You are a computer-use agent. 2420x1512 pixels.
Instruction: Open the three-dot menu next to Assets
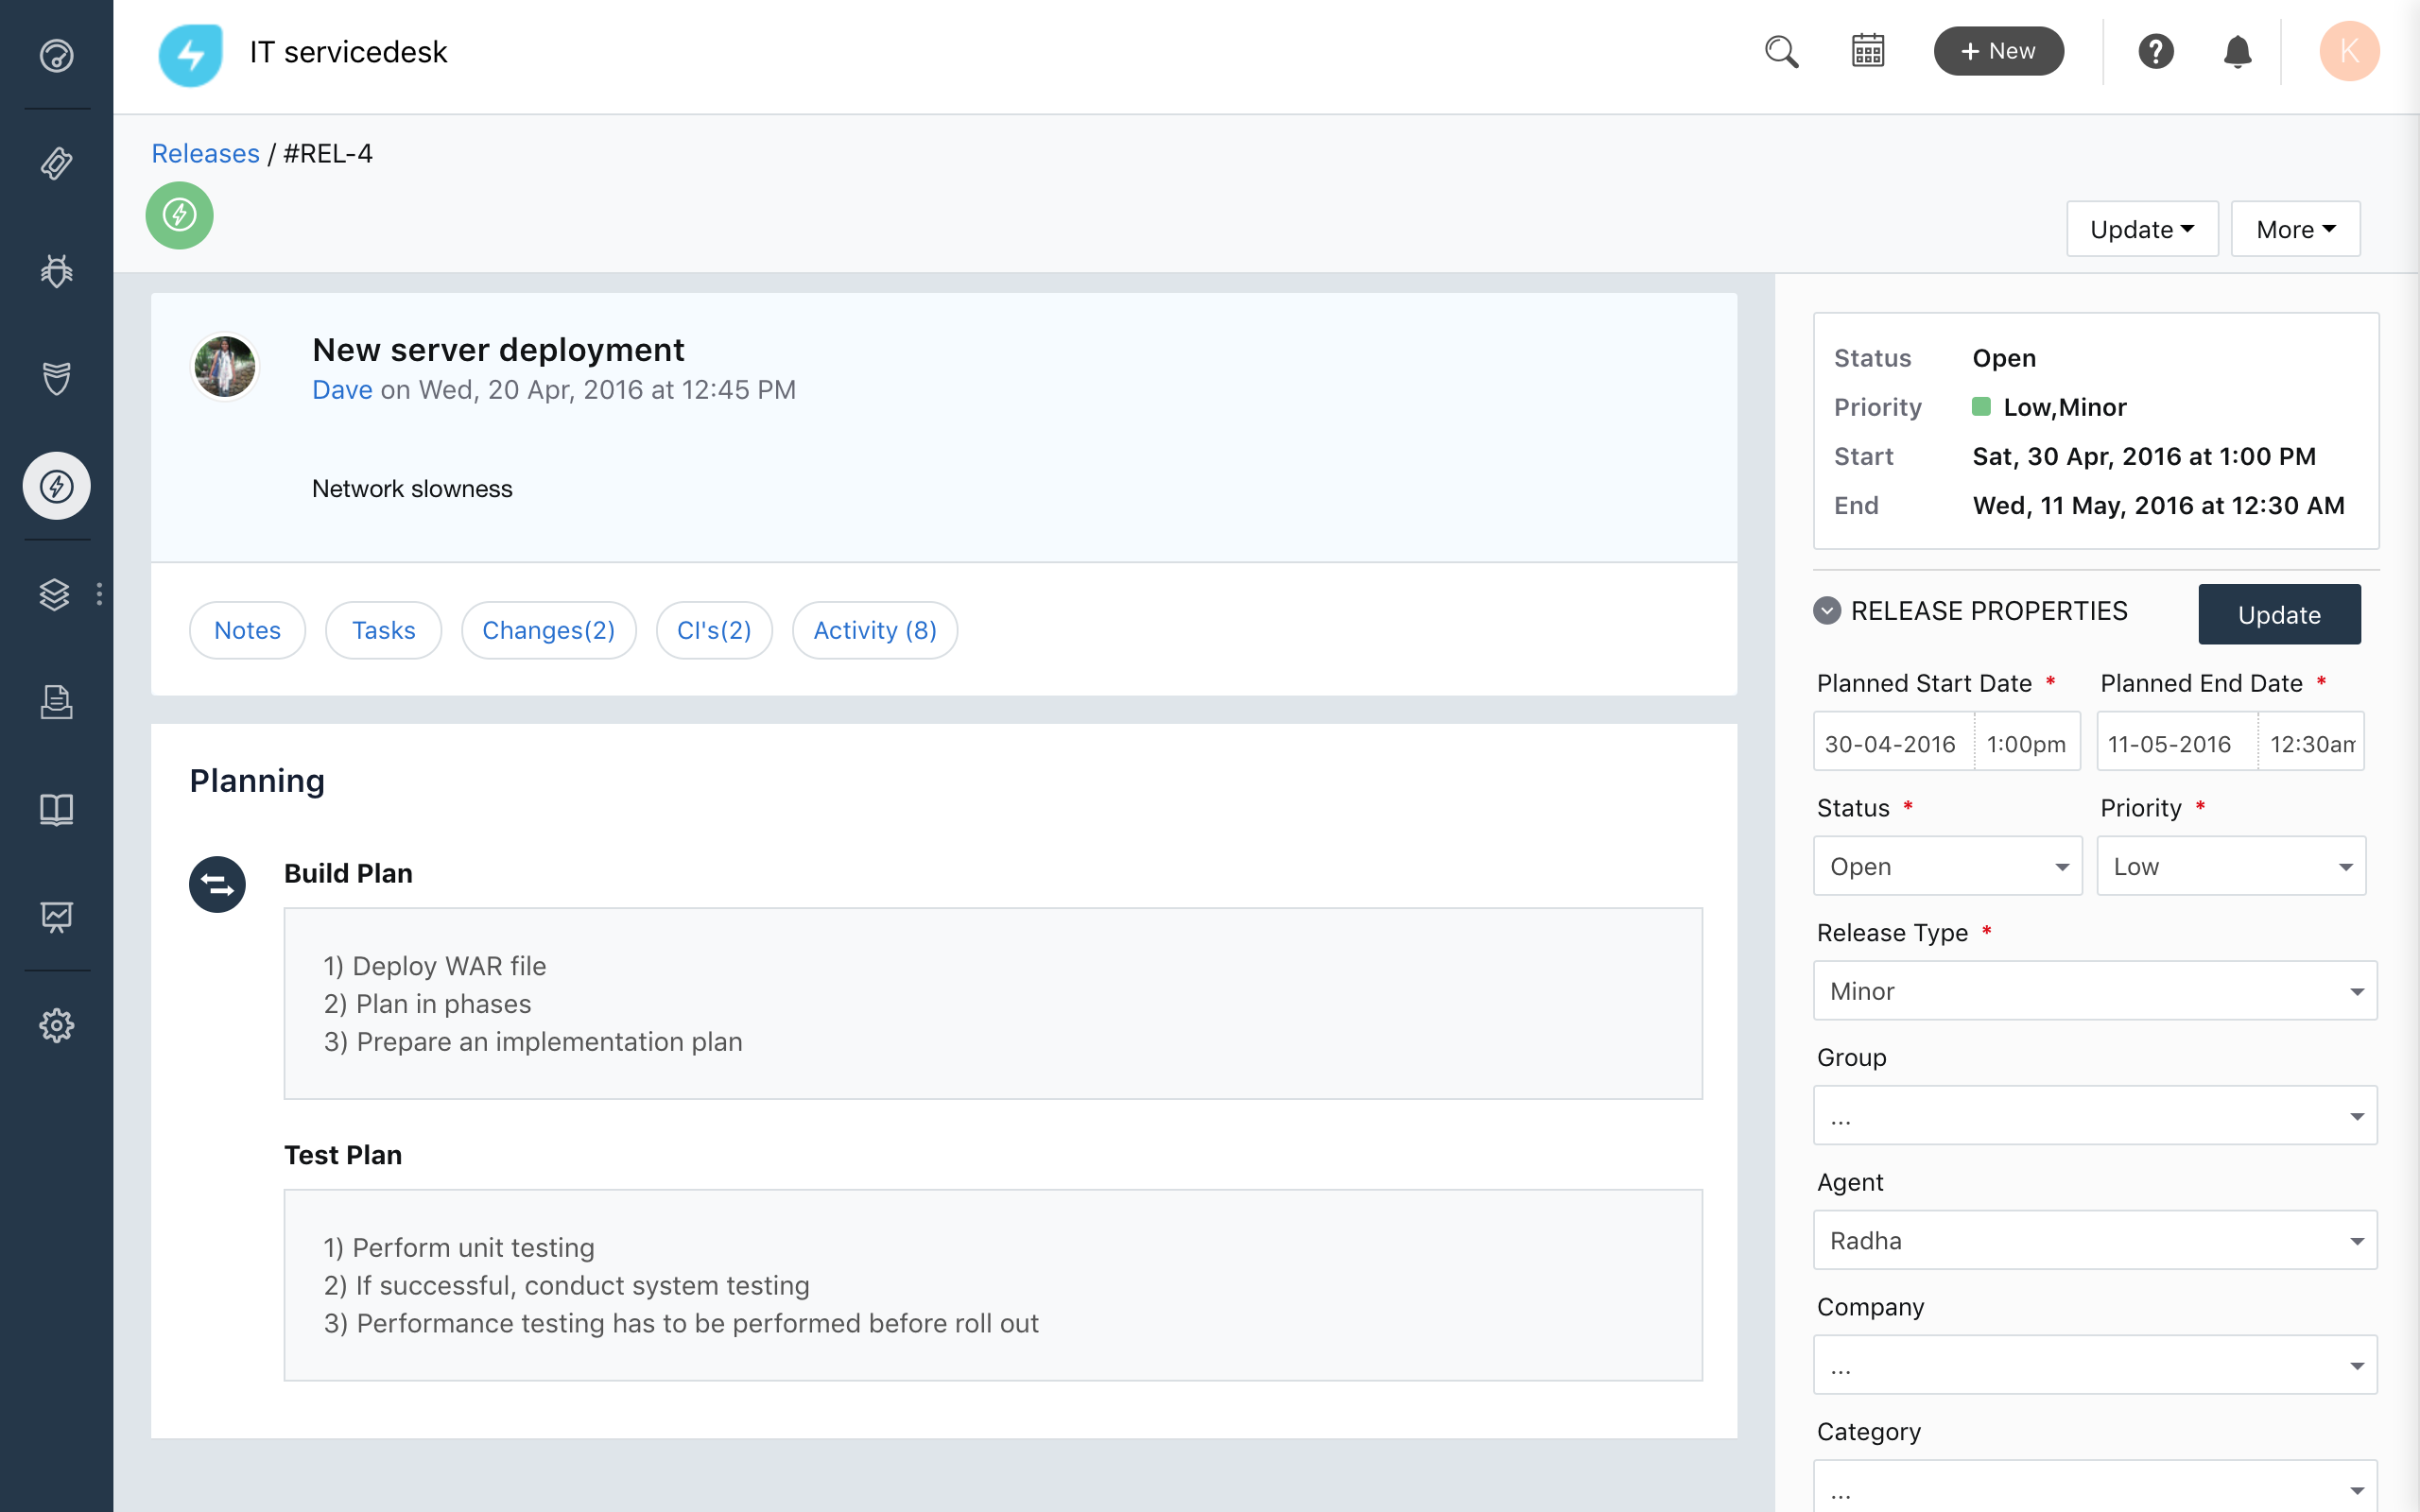tap(99, 594)
